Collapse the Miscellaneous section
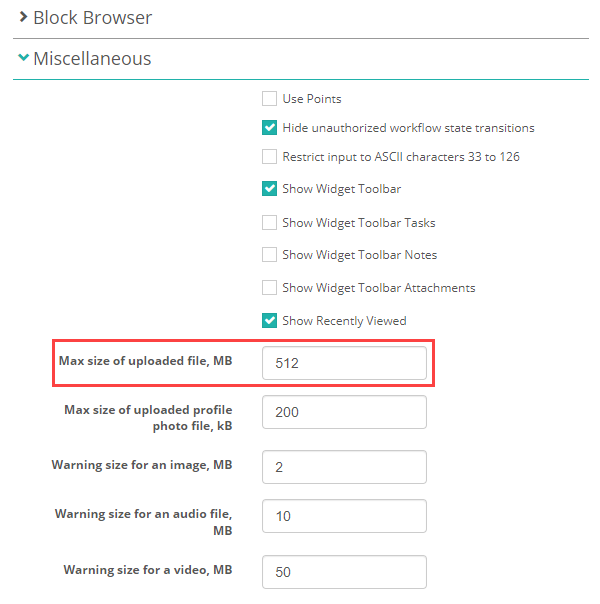600x604 pixels. pyautogui.click(x=92, y=59)
